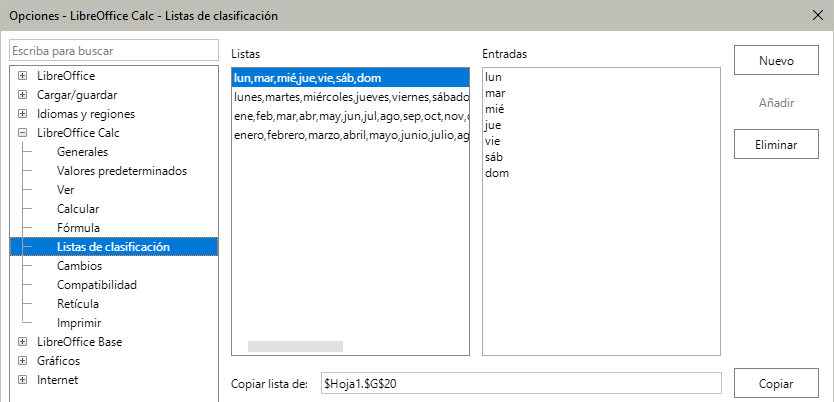The height and width of the screenshot is (402, 834).
Task: Select the lunes,martes,miércoles list
Action: click(x=351, y=97)
